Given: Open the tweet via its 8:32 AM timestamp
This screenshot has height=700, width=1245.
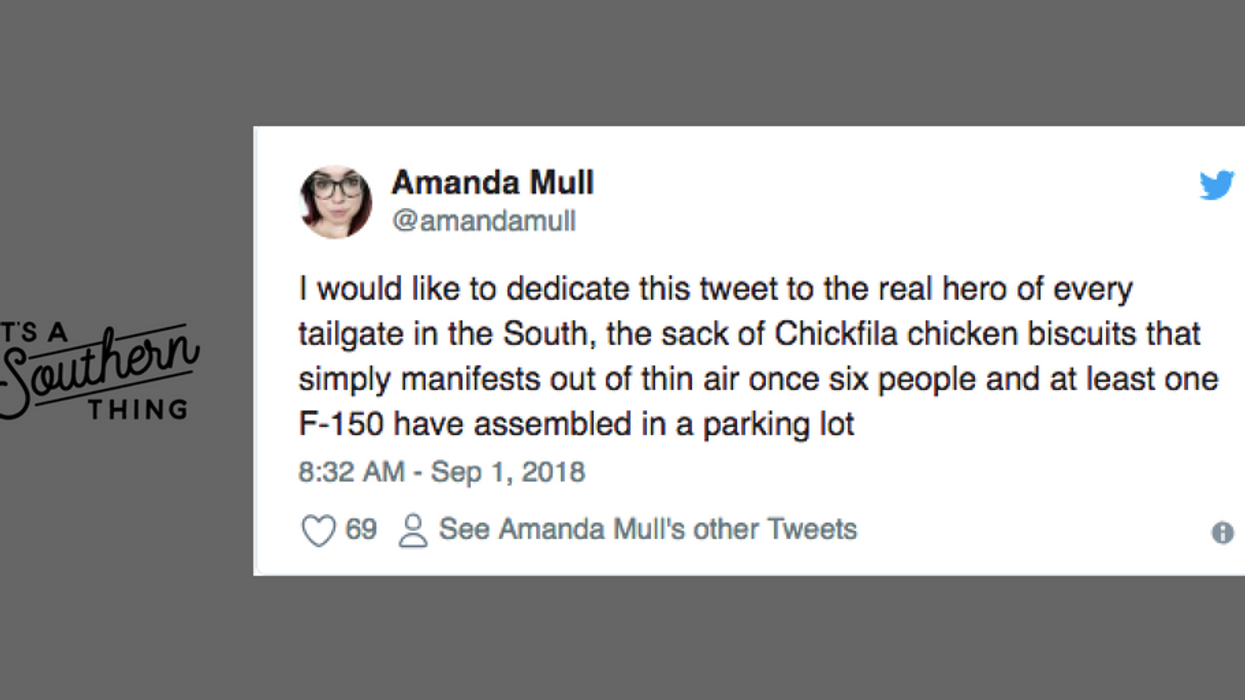Looking at the screenshot, I should 351,471.
